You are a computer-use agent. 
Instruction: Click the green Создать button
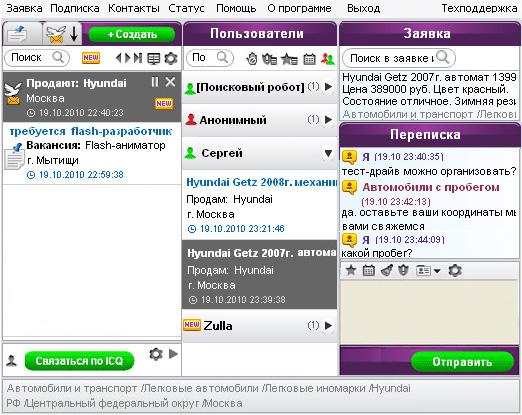[x=132, y=34]
